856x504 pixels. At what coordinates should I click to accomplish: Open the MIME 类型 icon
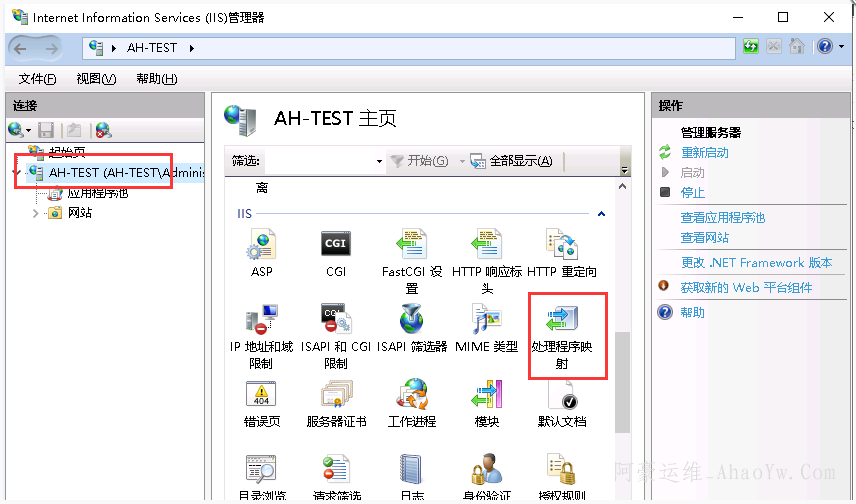click(x=486, y=322)
